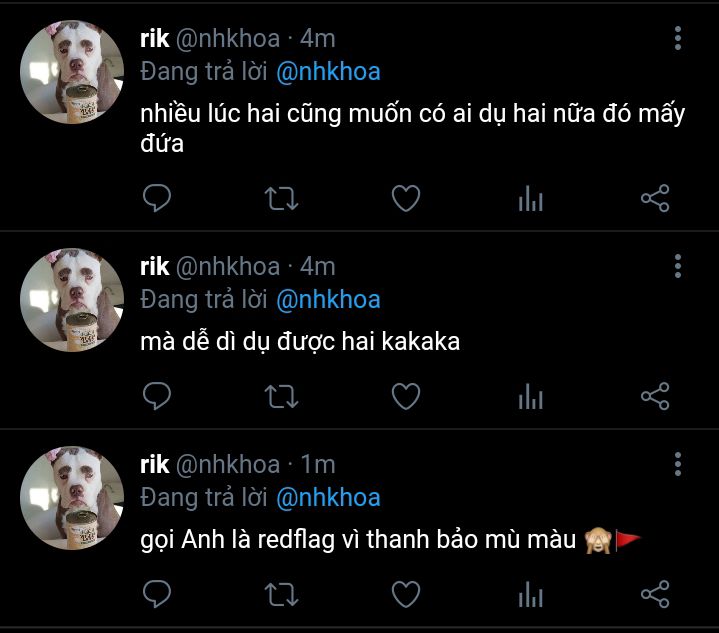Share the "mà dễ dì" tweet
The height and width of the screenshot is (633, 719).
click(654, 396)
